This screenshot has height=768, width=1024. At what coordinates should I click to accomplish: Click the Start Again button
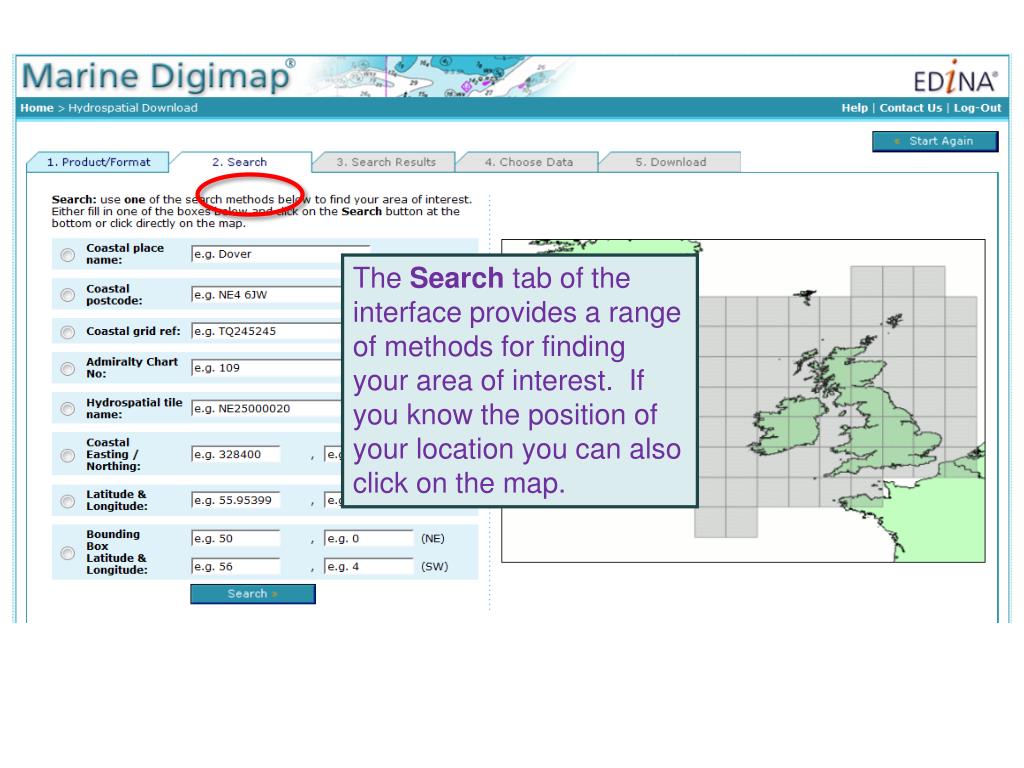tap(935, 141)
